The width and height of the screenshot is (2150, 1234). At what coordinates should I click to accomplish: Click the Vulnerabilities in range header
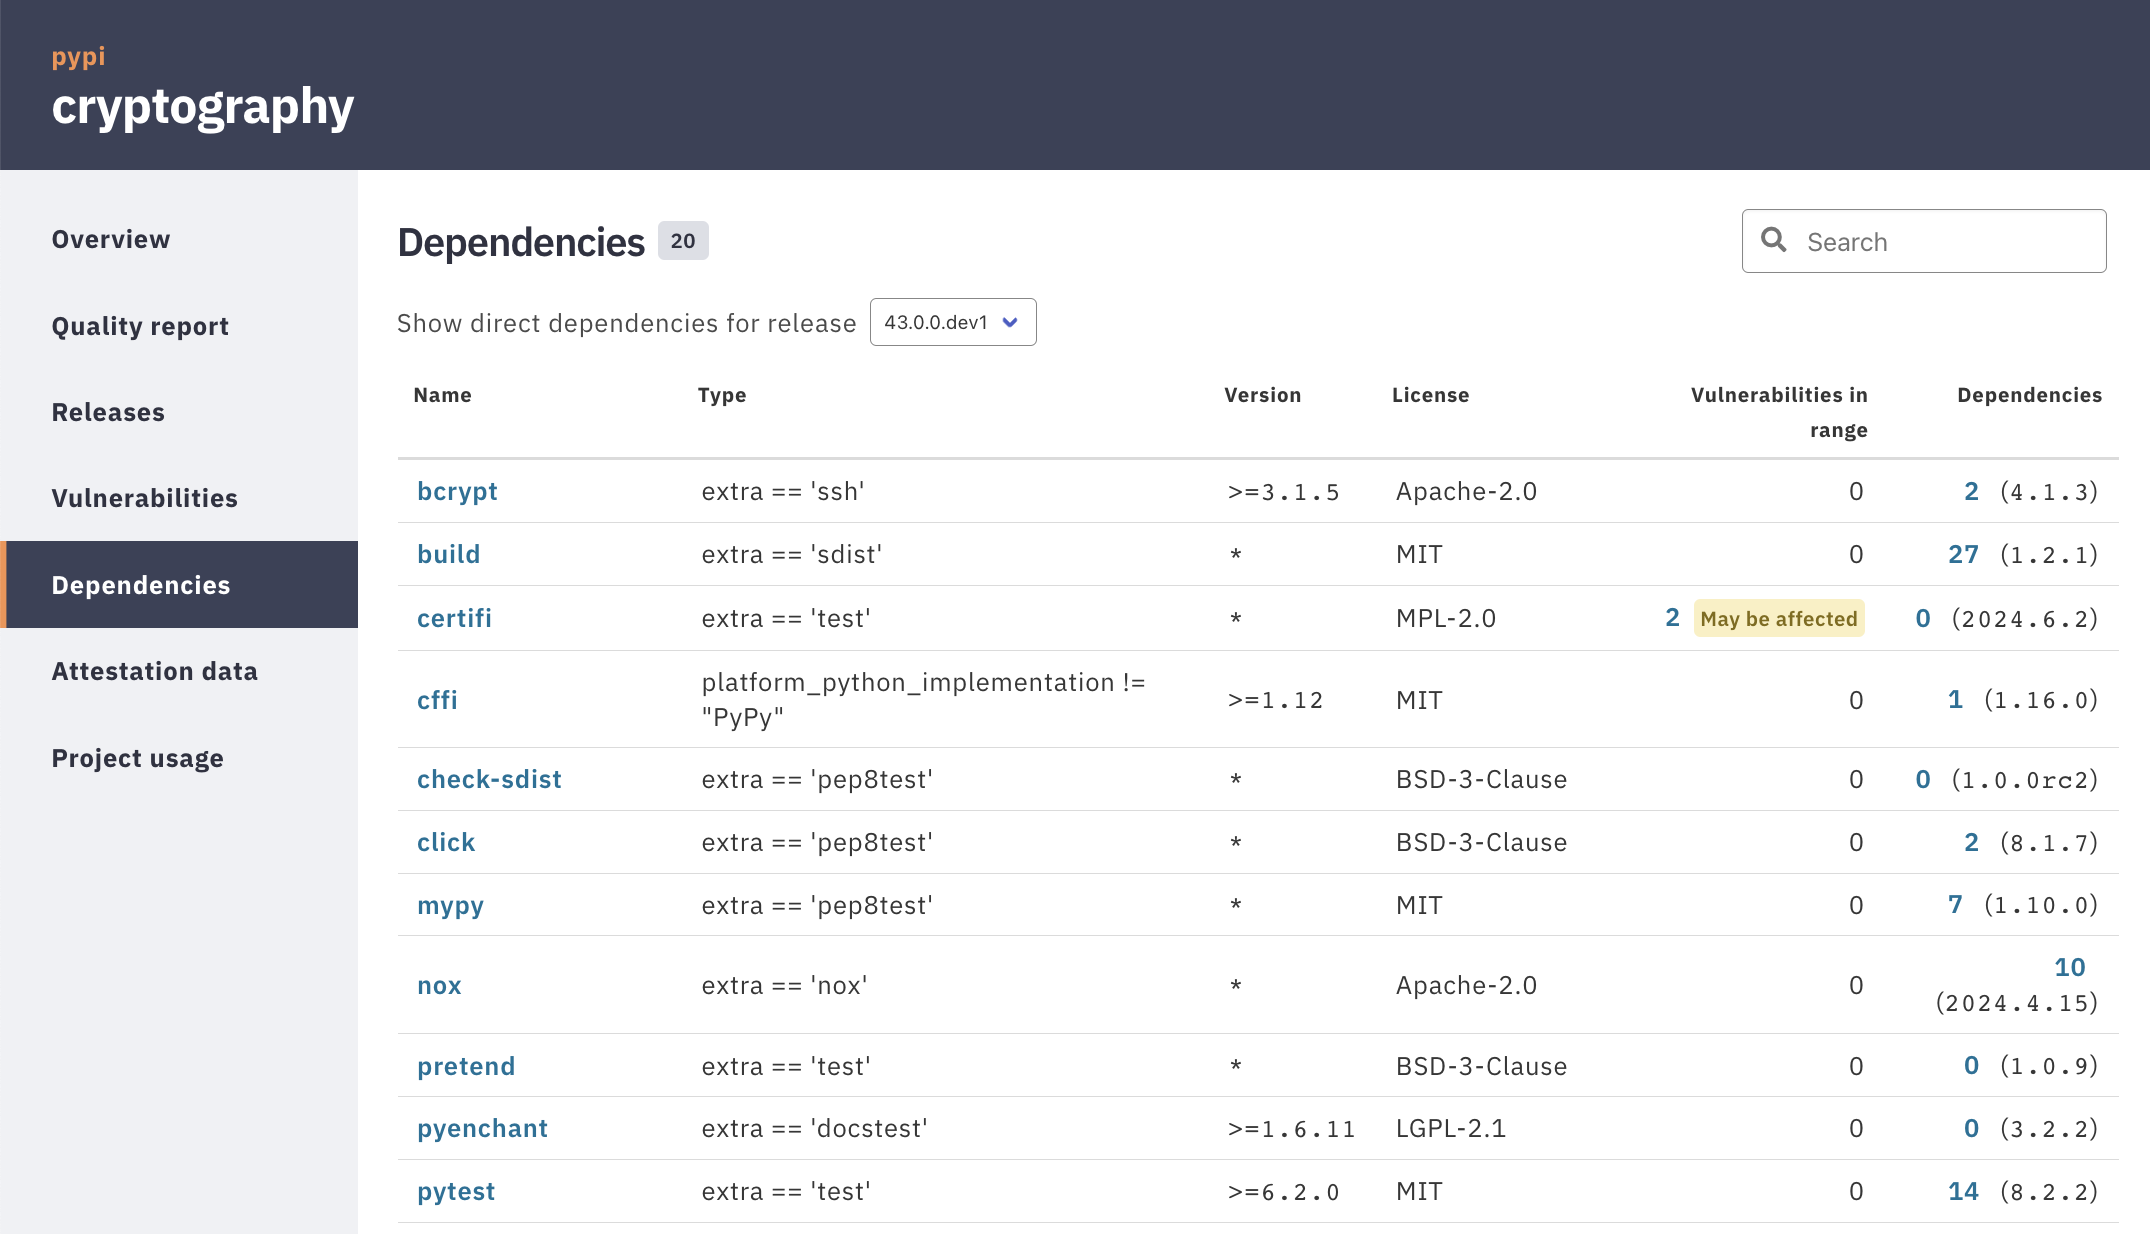1779,412
